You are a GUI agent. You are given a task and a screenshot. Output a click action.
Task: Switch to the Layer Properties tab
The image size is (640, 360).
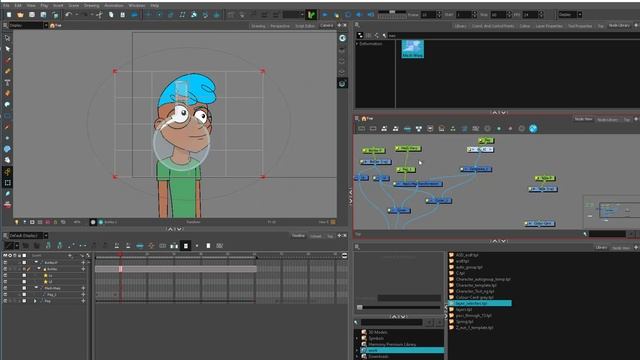pyautogui.click(x=549, y=26)
